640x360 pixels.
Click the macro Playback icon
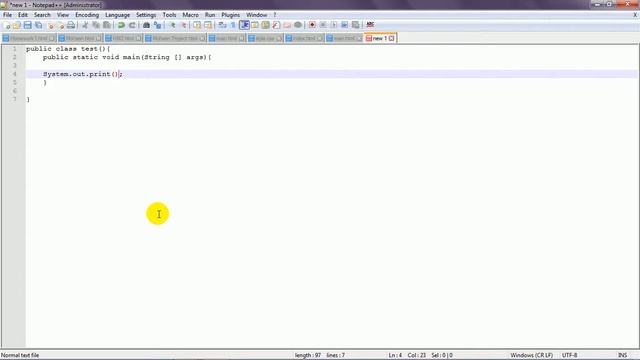tap(334, 25)
